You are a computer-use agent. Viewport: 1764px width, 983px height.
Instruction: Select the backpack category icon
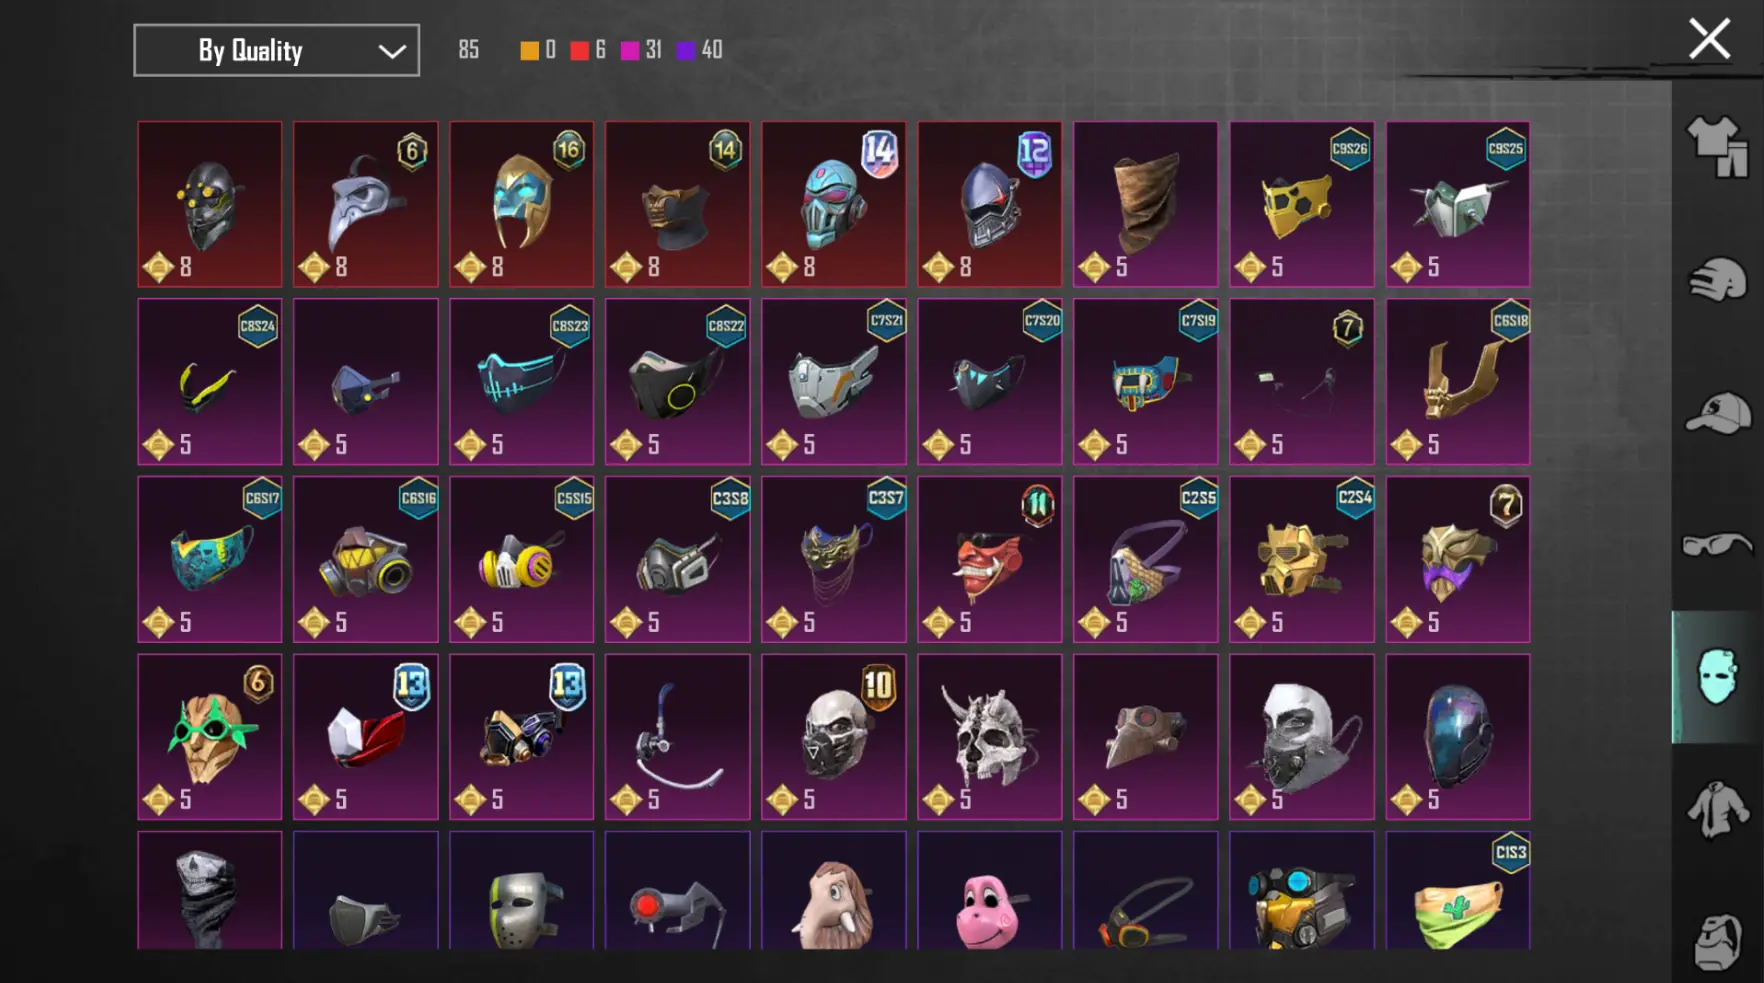click(x=1717, y=941)
